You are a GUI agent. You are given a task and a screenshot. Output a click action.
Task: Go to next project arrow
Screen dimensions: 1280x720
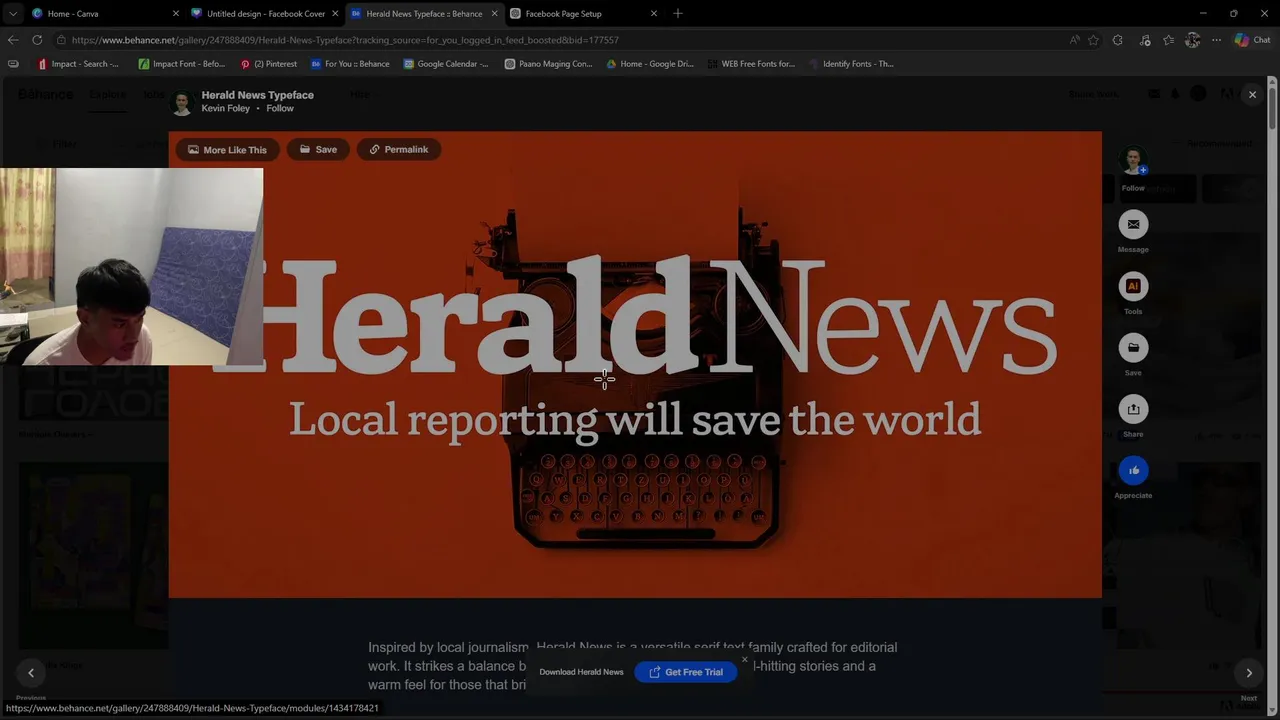[x=1249, y=673]
